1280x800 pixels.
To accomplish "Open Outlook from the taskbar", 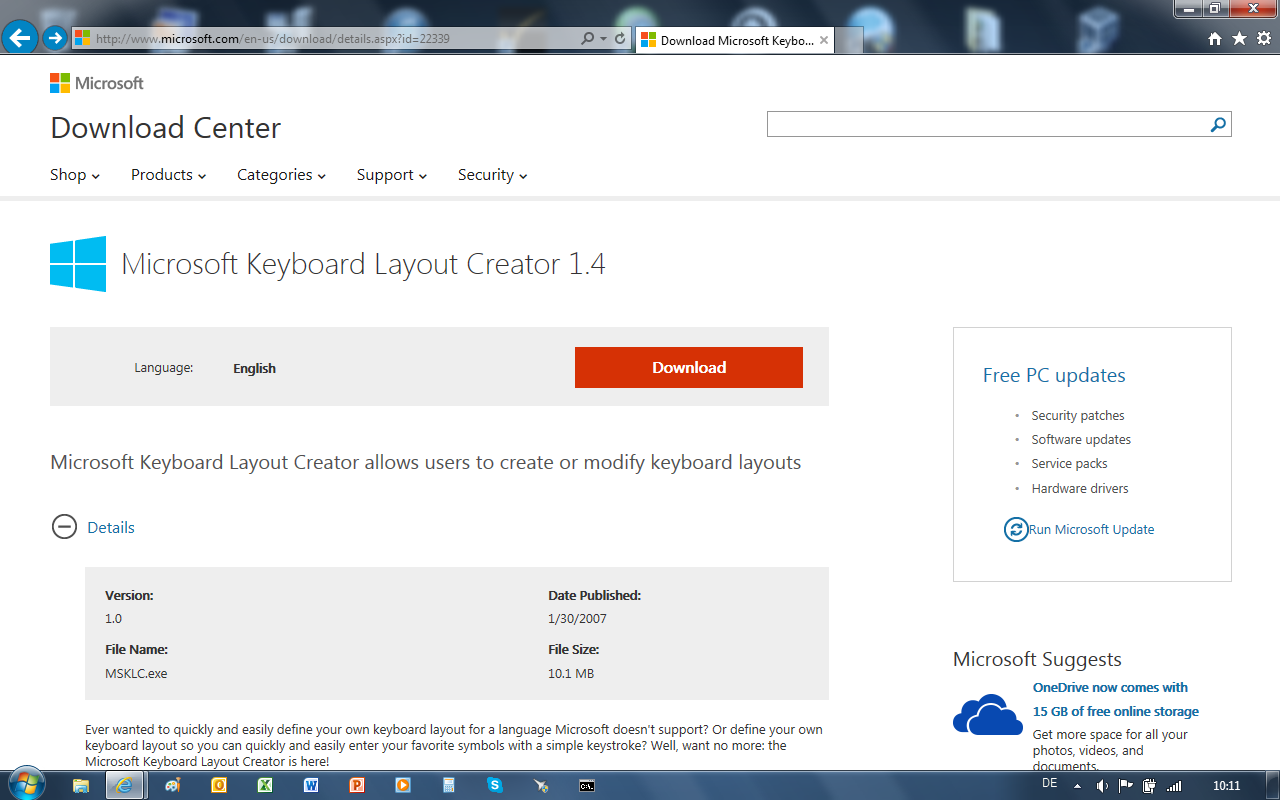I will click(x=218, y=785).
